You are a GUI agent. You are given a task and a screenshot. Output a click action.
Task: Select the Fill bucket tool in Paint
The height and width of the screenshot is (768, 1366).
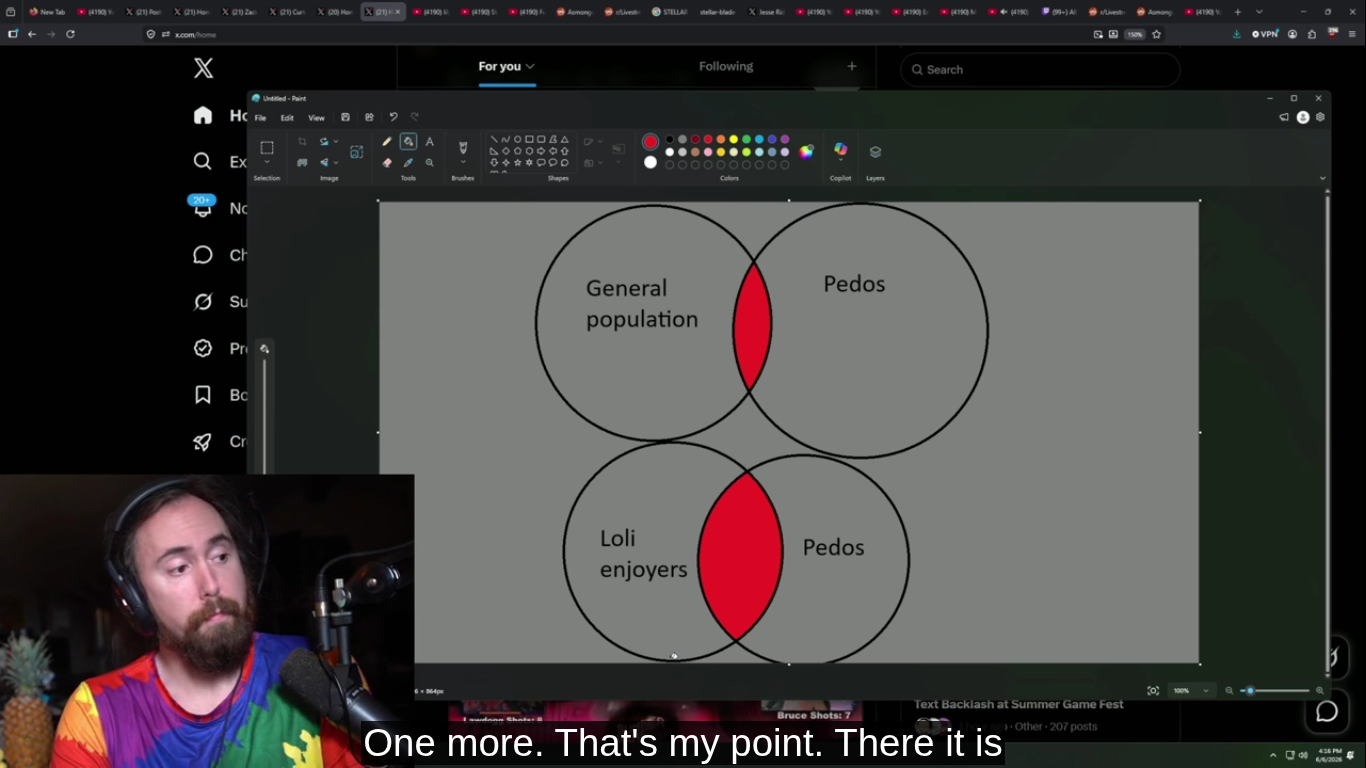[408, 142]
